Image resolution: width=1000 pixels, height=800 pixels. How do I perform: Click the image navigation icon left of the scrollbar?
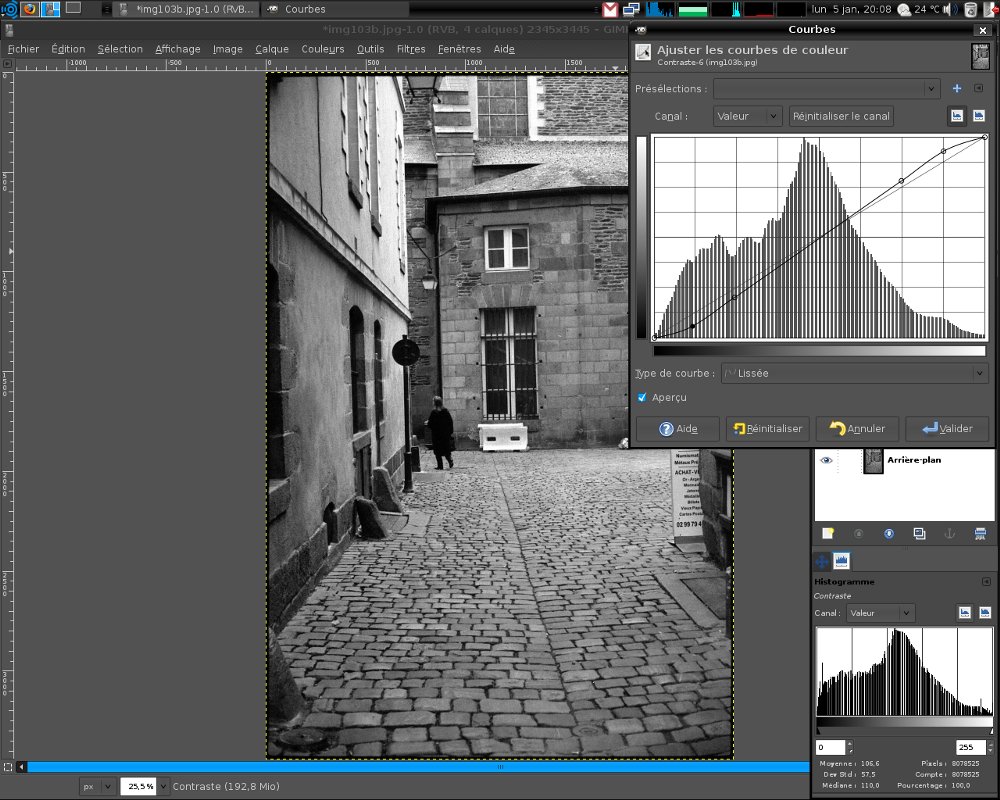click(21, 767)
